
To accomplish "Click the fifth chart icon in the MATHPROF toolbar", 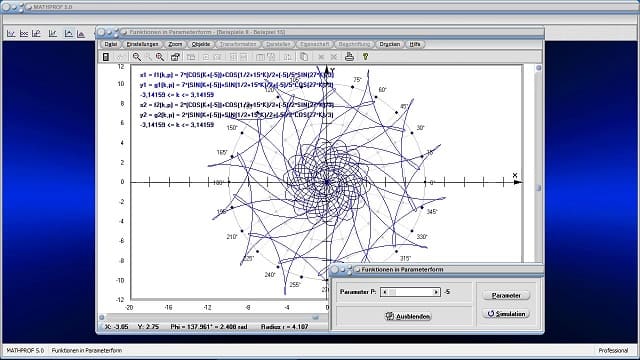I will (68, 33).
